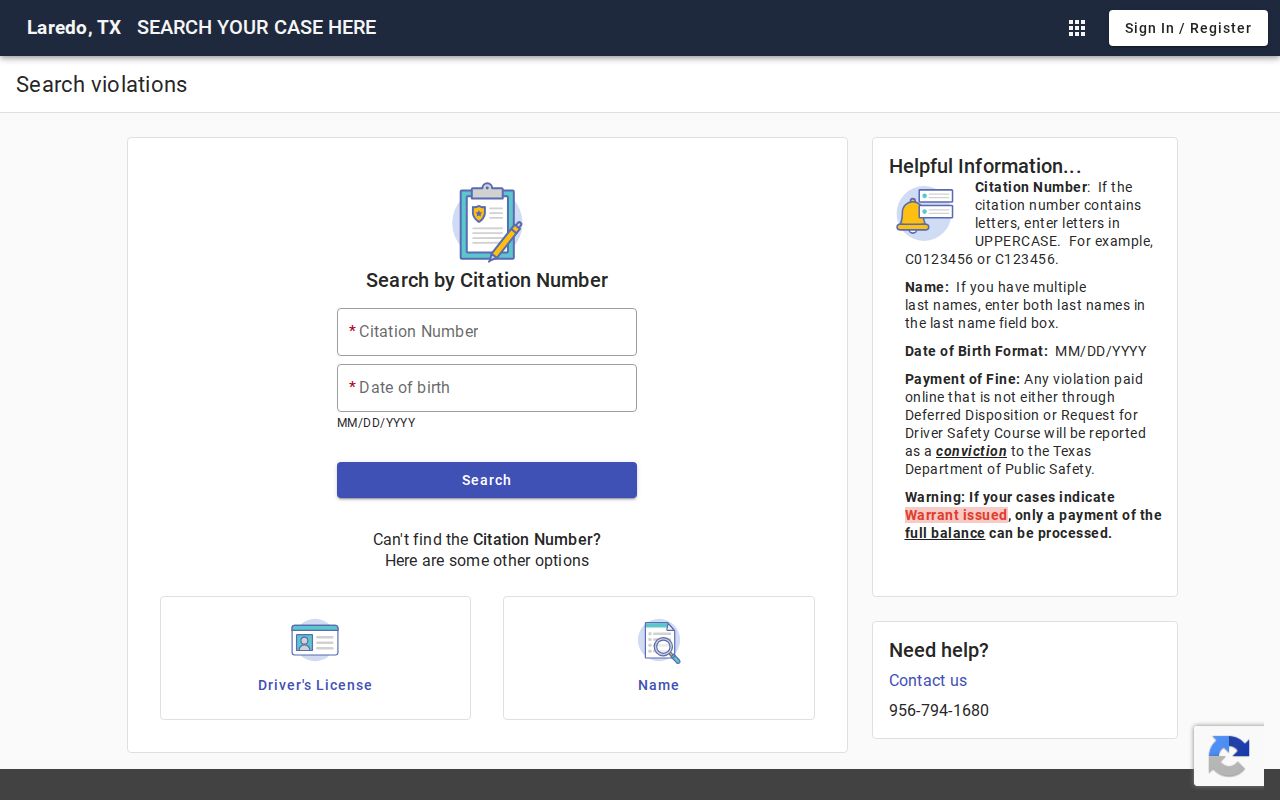This screenshot has height=800, width=1280.
Task: Click the underlined conviction word
Action: tap(971, 451)
